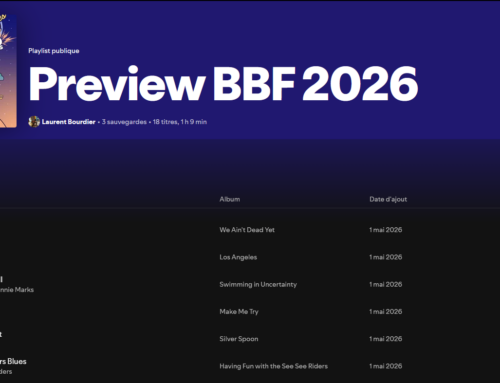Open the album Los Angeles
The image size is (500, 383).
[238, 257]
